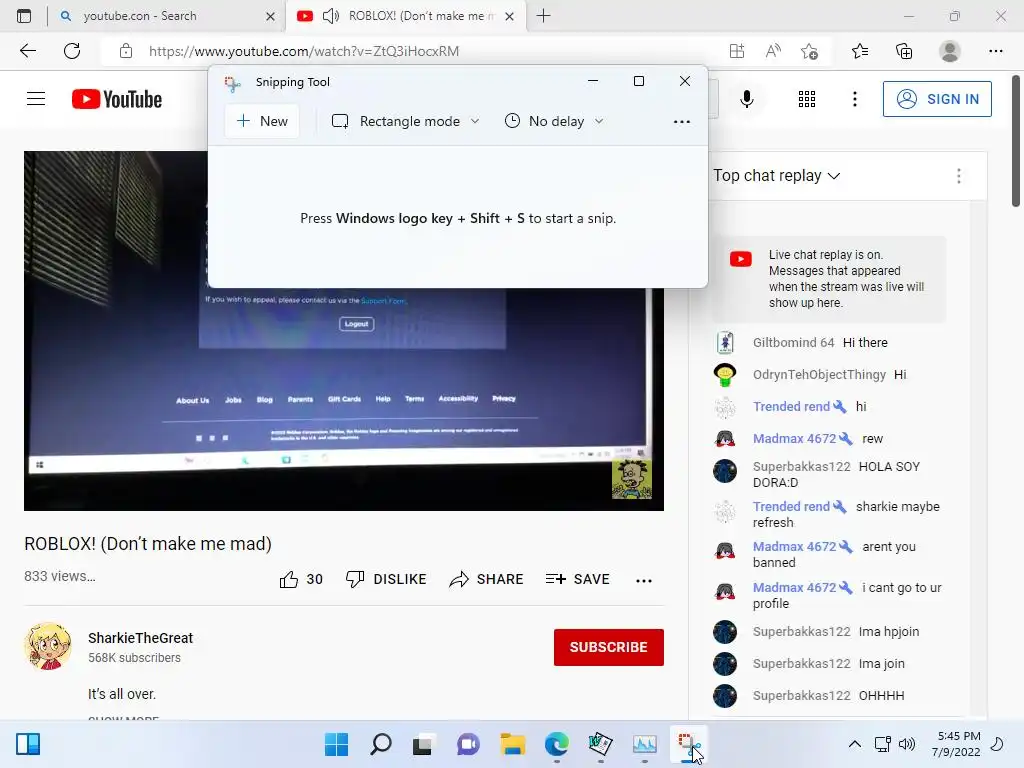Click SHARE under the video
Screen dimensions: 1024x768
tap(487, 579)
